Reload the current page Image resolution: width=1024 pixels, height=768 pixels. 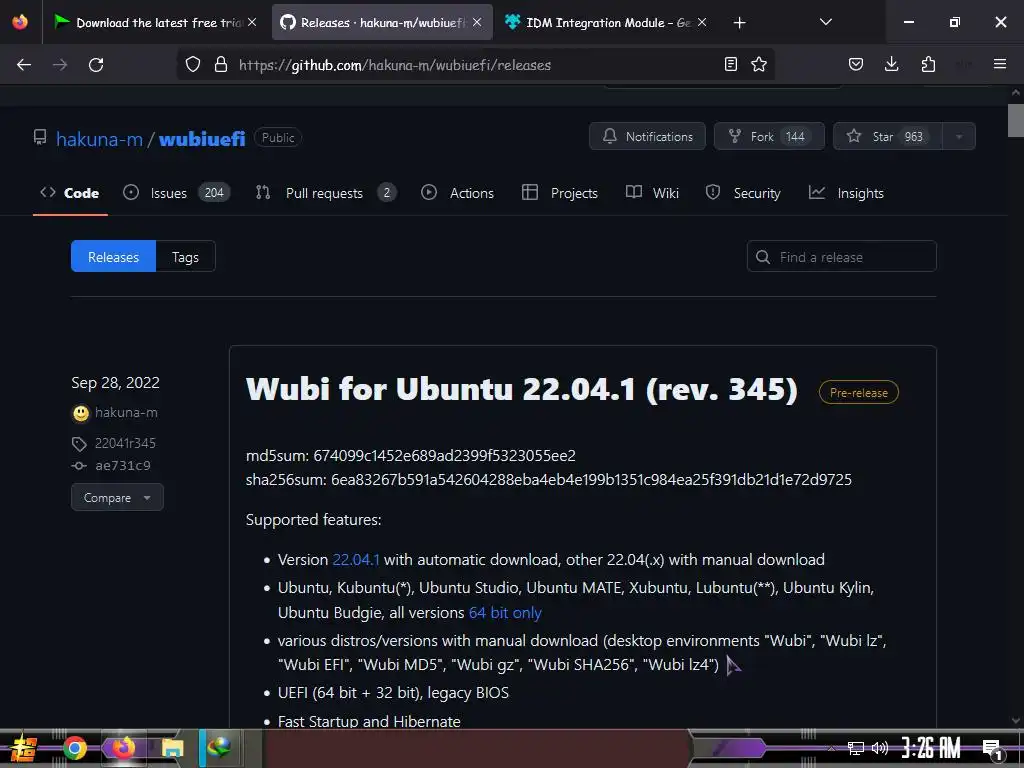pyautogui.click(x=96, y=65)
